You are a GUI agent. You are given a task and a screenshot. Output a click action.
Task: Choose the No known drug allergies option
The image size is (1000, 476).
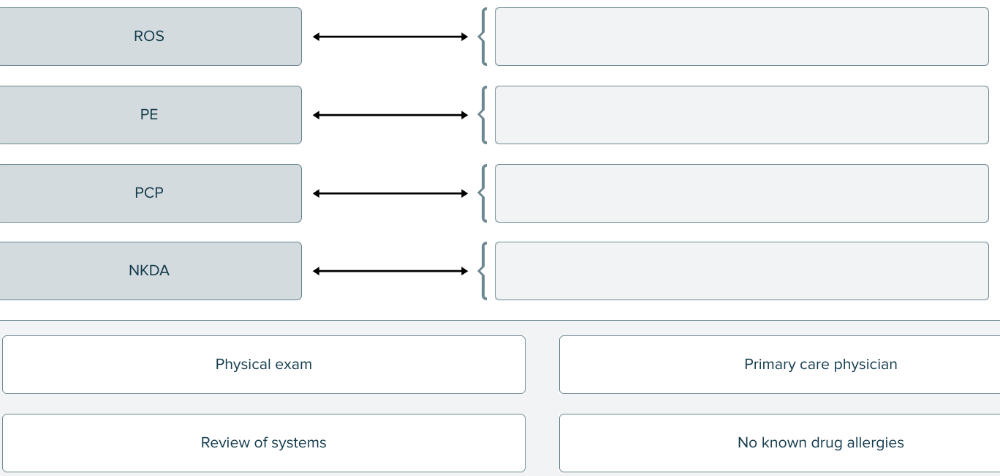point(779,443)
